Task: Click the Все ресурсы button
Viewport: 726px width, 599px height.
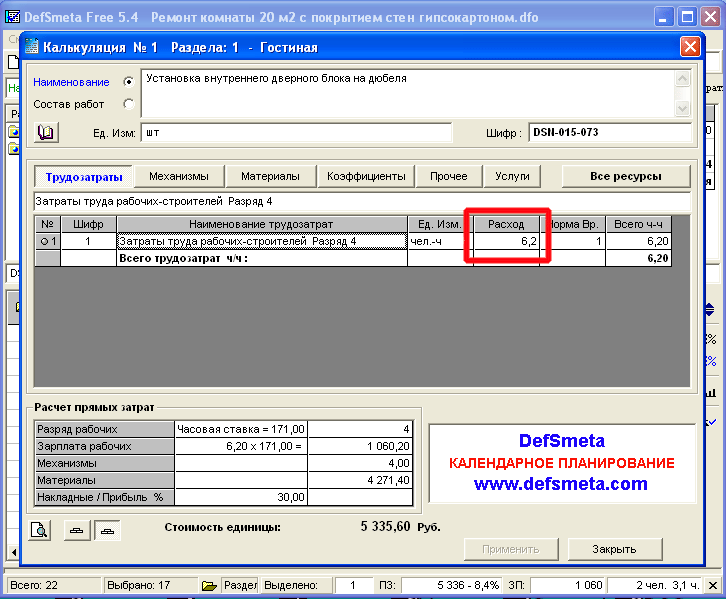Action: pyautogui.click(x=625, y=176)
